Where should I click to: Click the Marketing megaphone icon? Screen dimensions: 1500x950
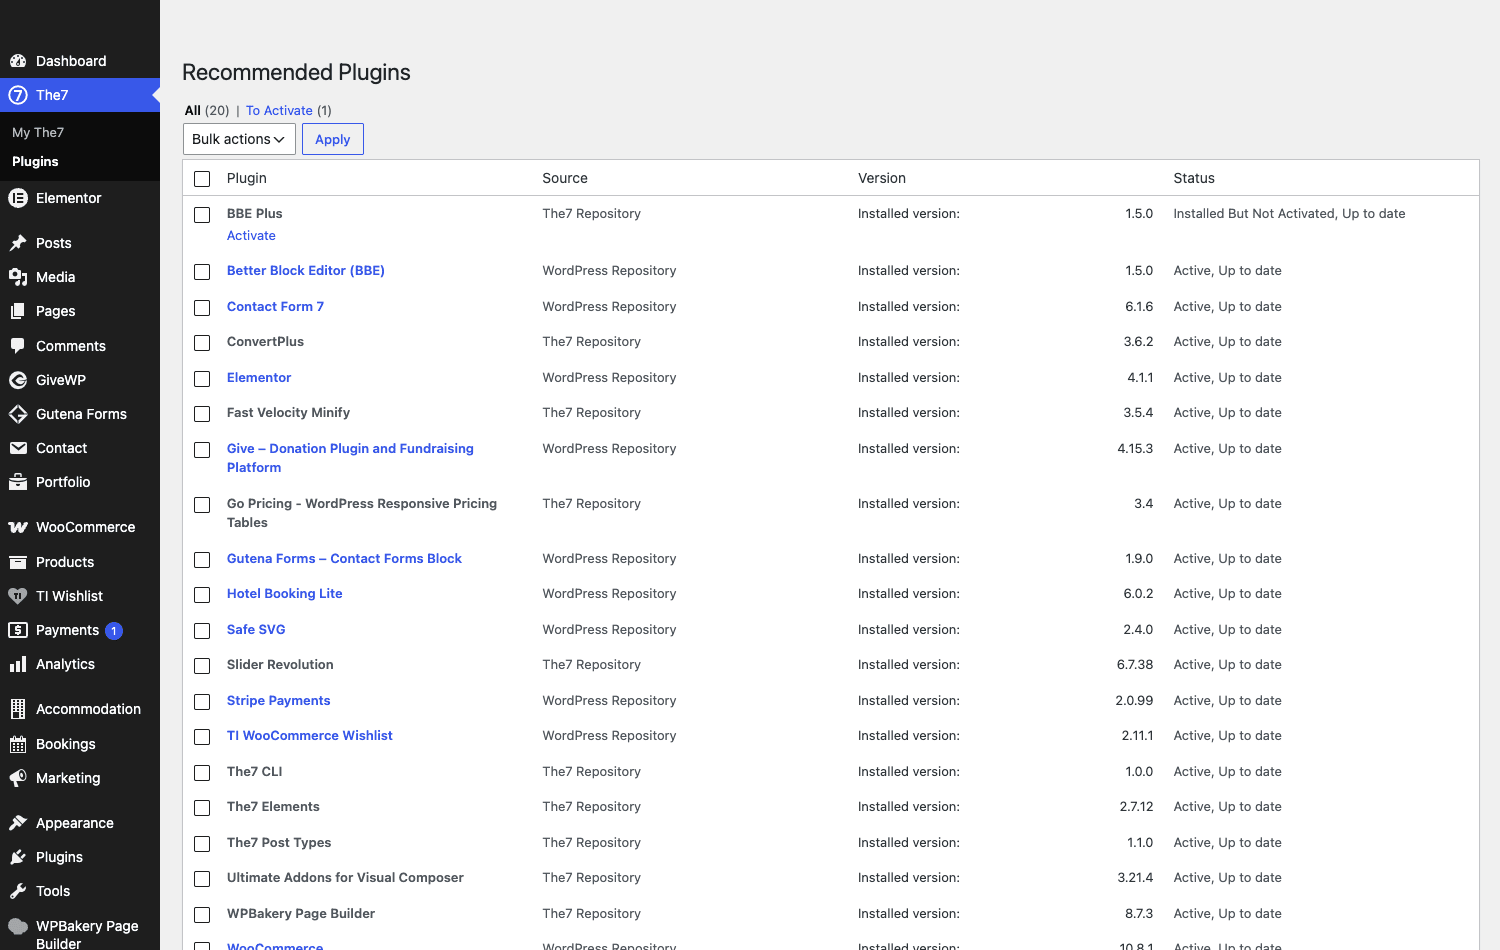18,778
